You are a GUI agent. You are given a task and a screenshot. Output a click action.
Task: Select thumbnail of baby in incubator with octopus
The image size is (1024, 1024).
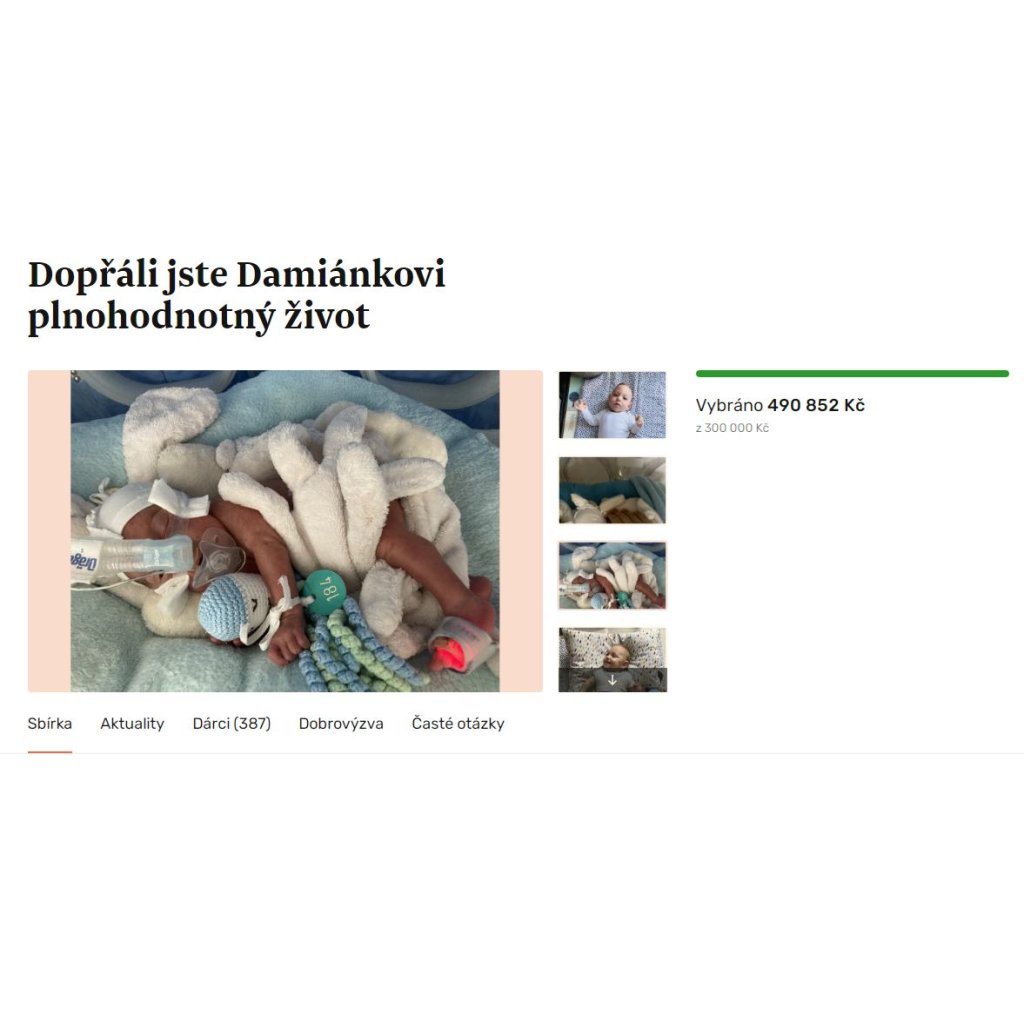click(612, 575)
